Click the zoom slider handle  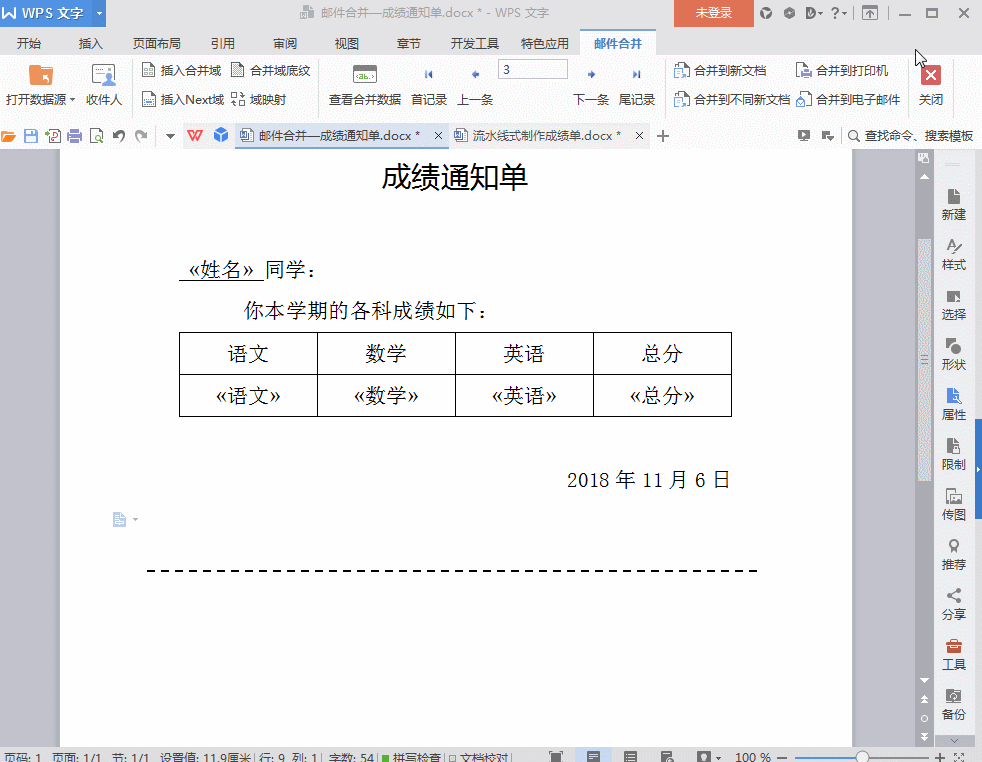pos(862,757)
